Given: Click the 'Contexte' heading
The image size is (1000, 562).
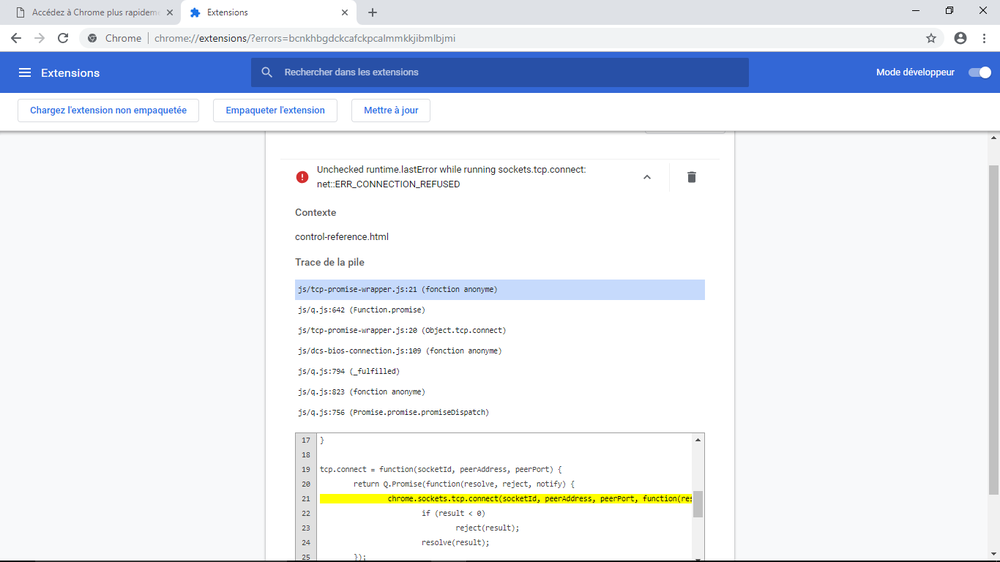Looking at the screenshot, I should [315, 212].
